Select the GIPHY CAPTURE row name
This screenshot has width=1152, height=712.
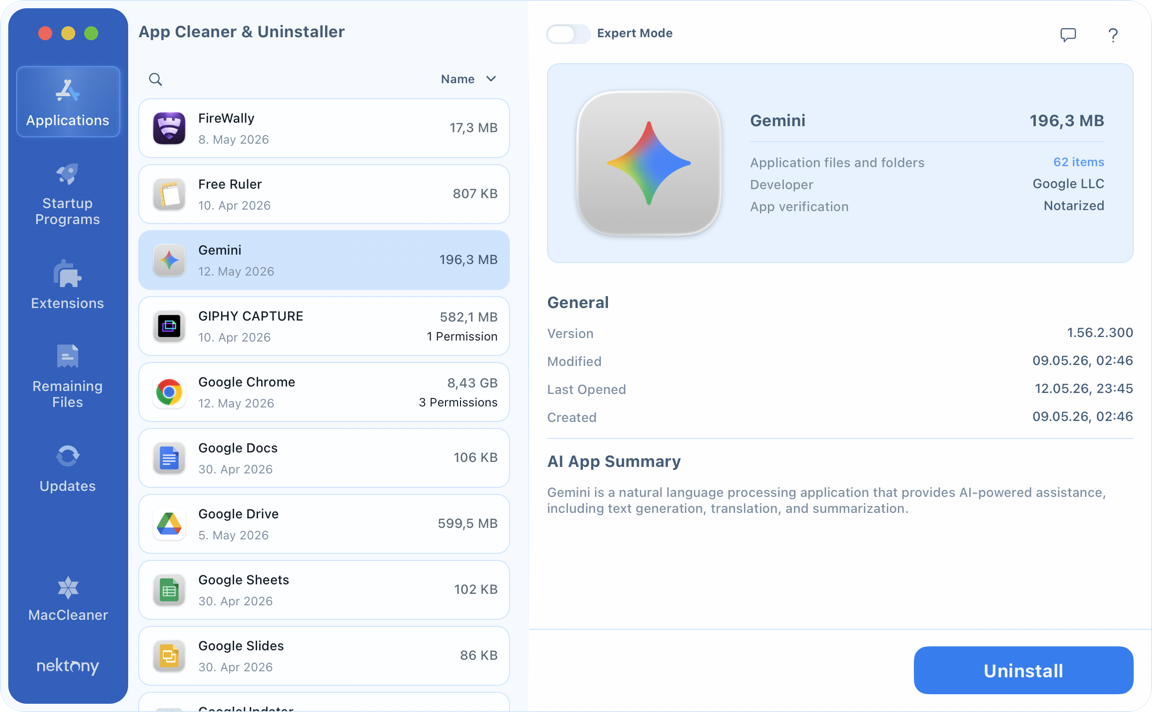251,316
